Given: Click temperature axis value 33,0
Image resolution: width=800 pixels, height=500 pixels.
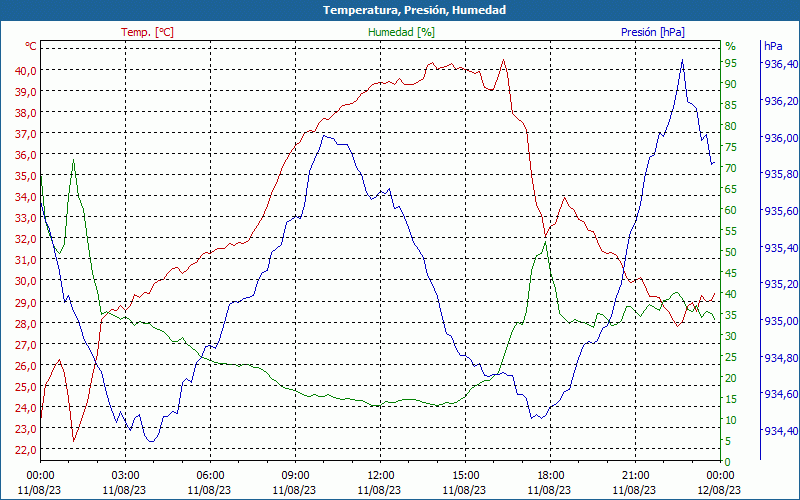Looking at the screenshot, I should (x=26, y=218).
